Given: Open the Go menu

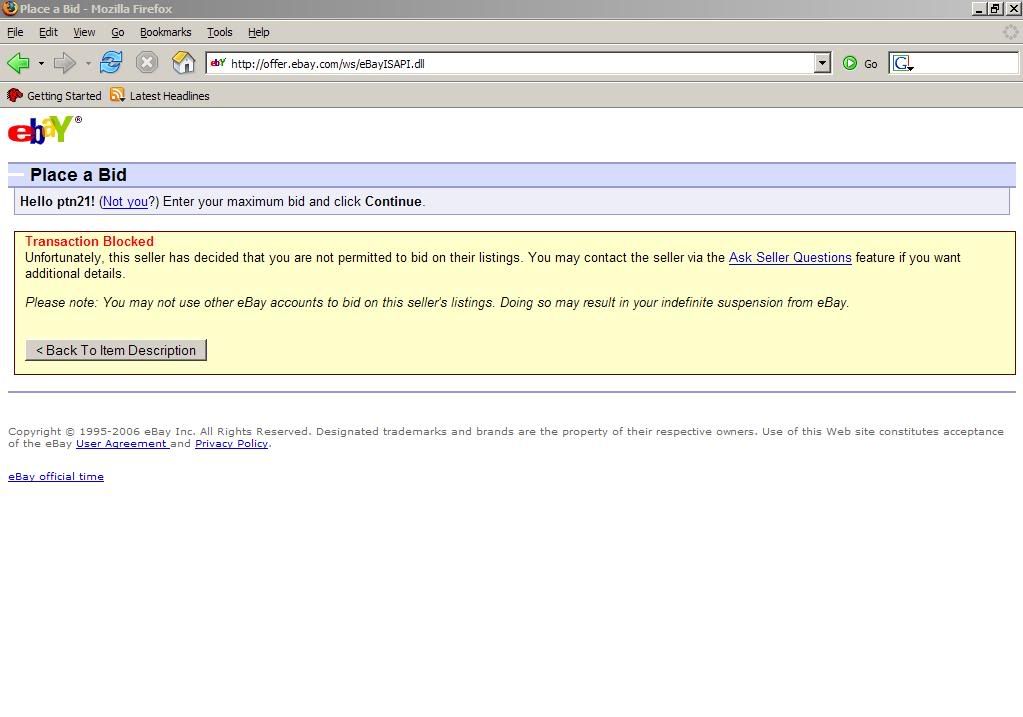Looking at the screenshot, I should [x=117, y=32].
